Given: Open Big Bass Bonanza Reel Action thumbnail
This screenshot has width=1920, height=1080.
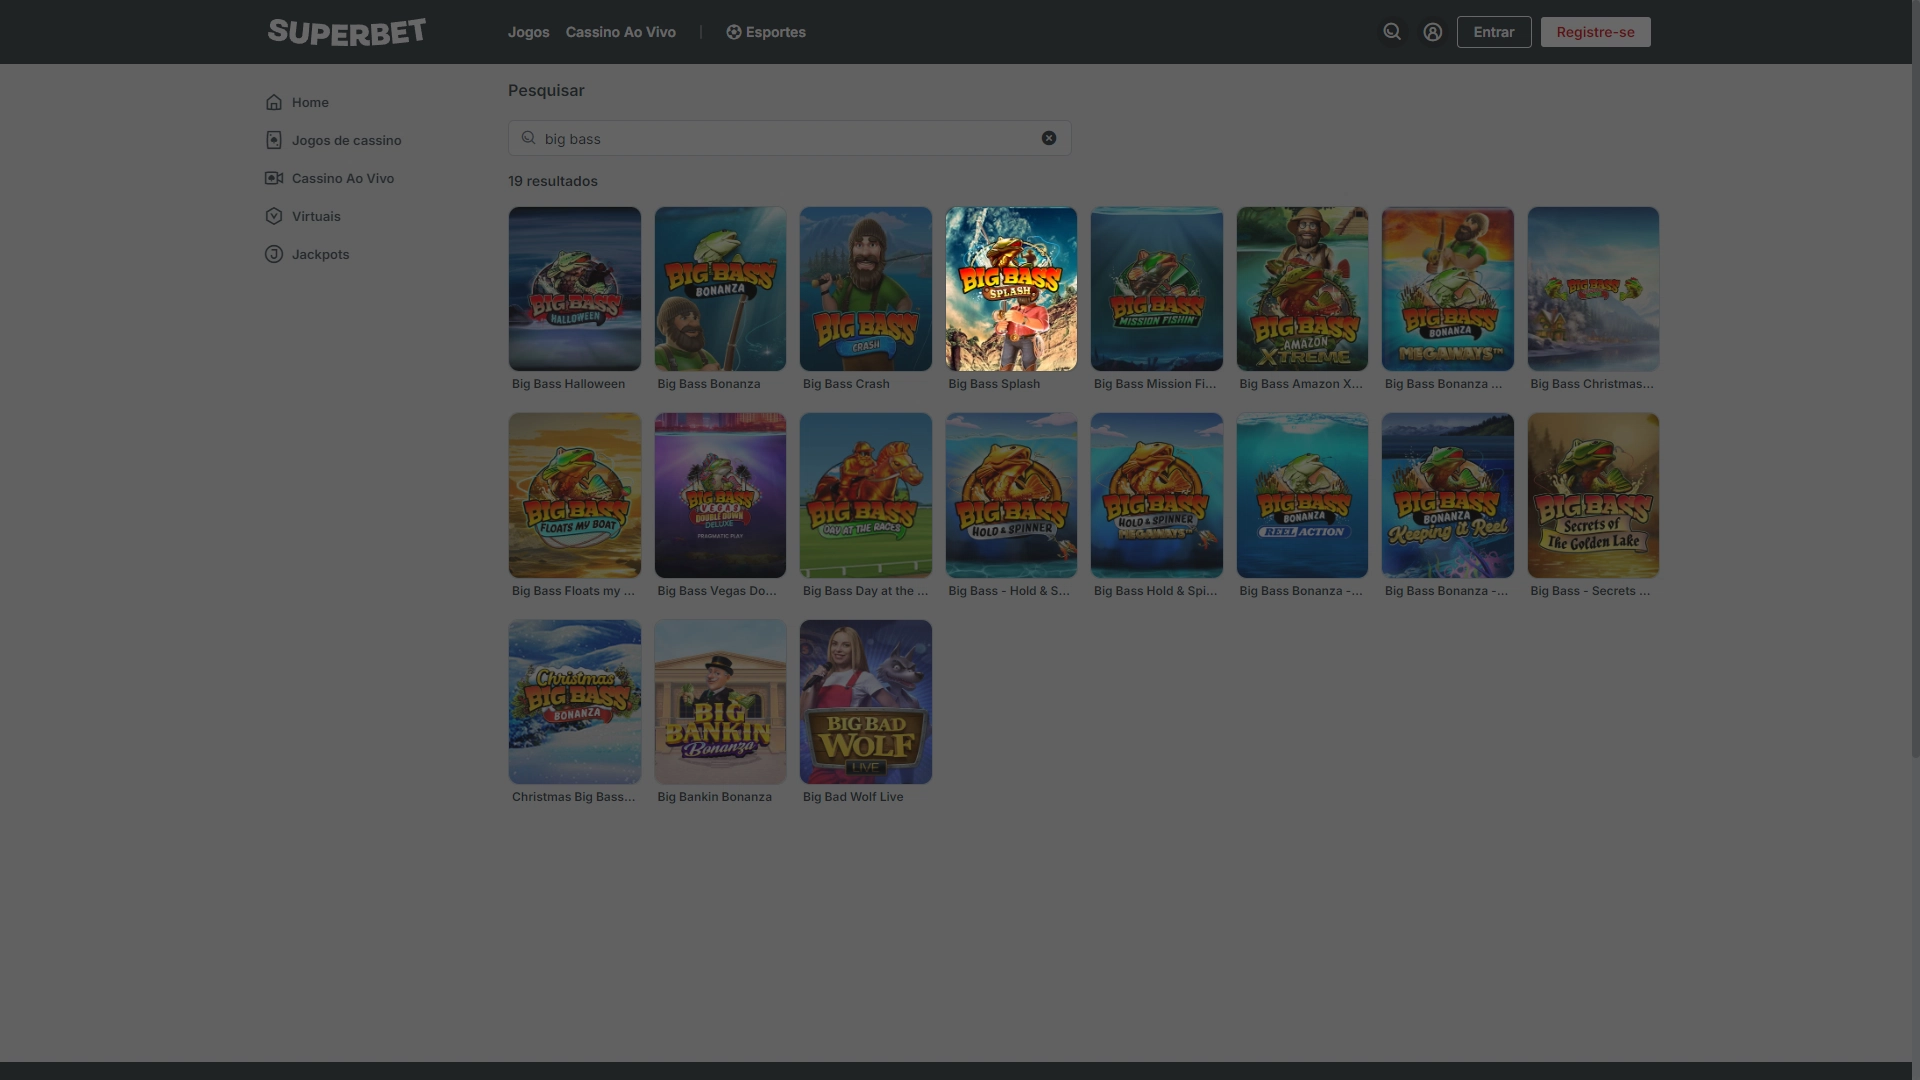Looking at the screenshot, I should (x=1302, y=495).
